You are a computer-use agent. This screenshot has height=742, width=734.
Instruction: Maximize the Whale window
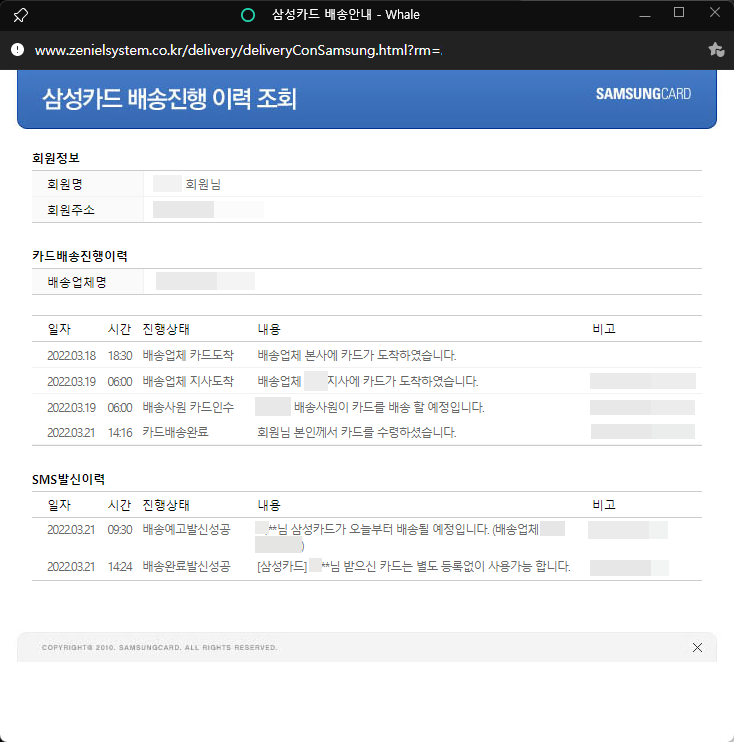(679, 12)
